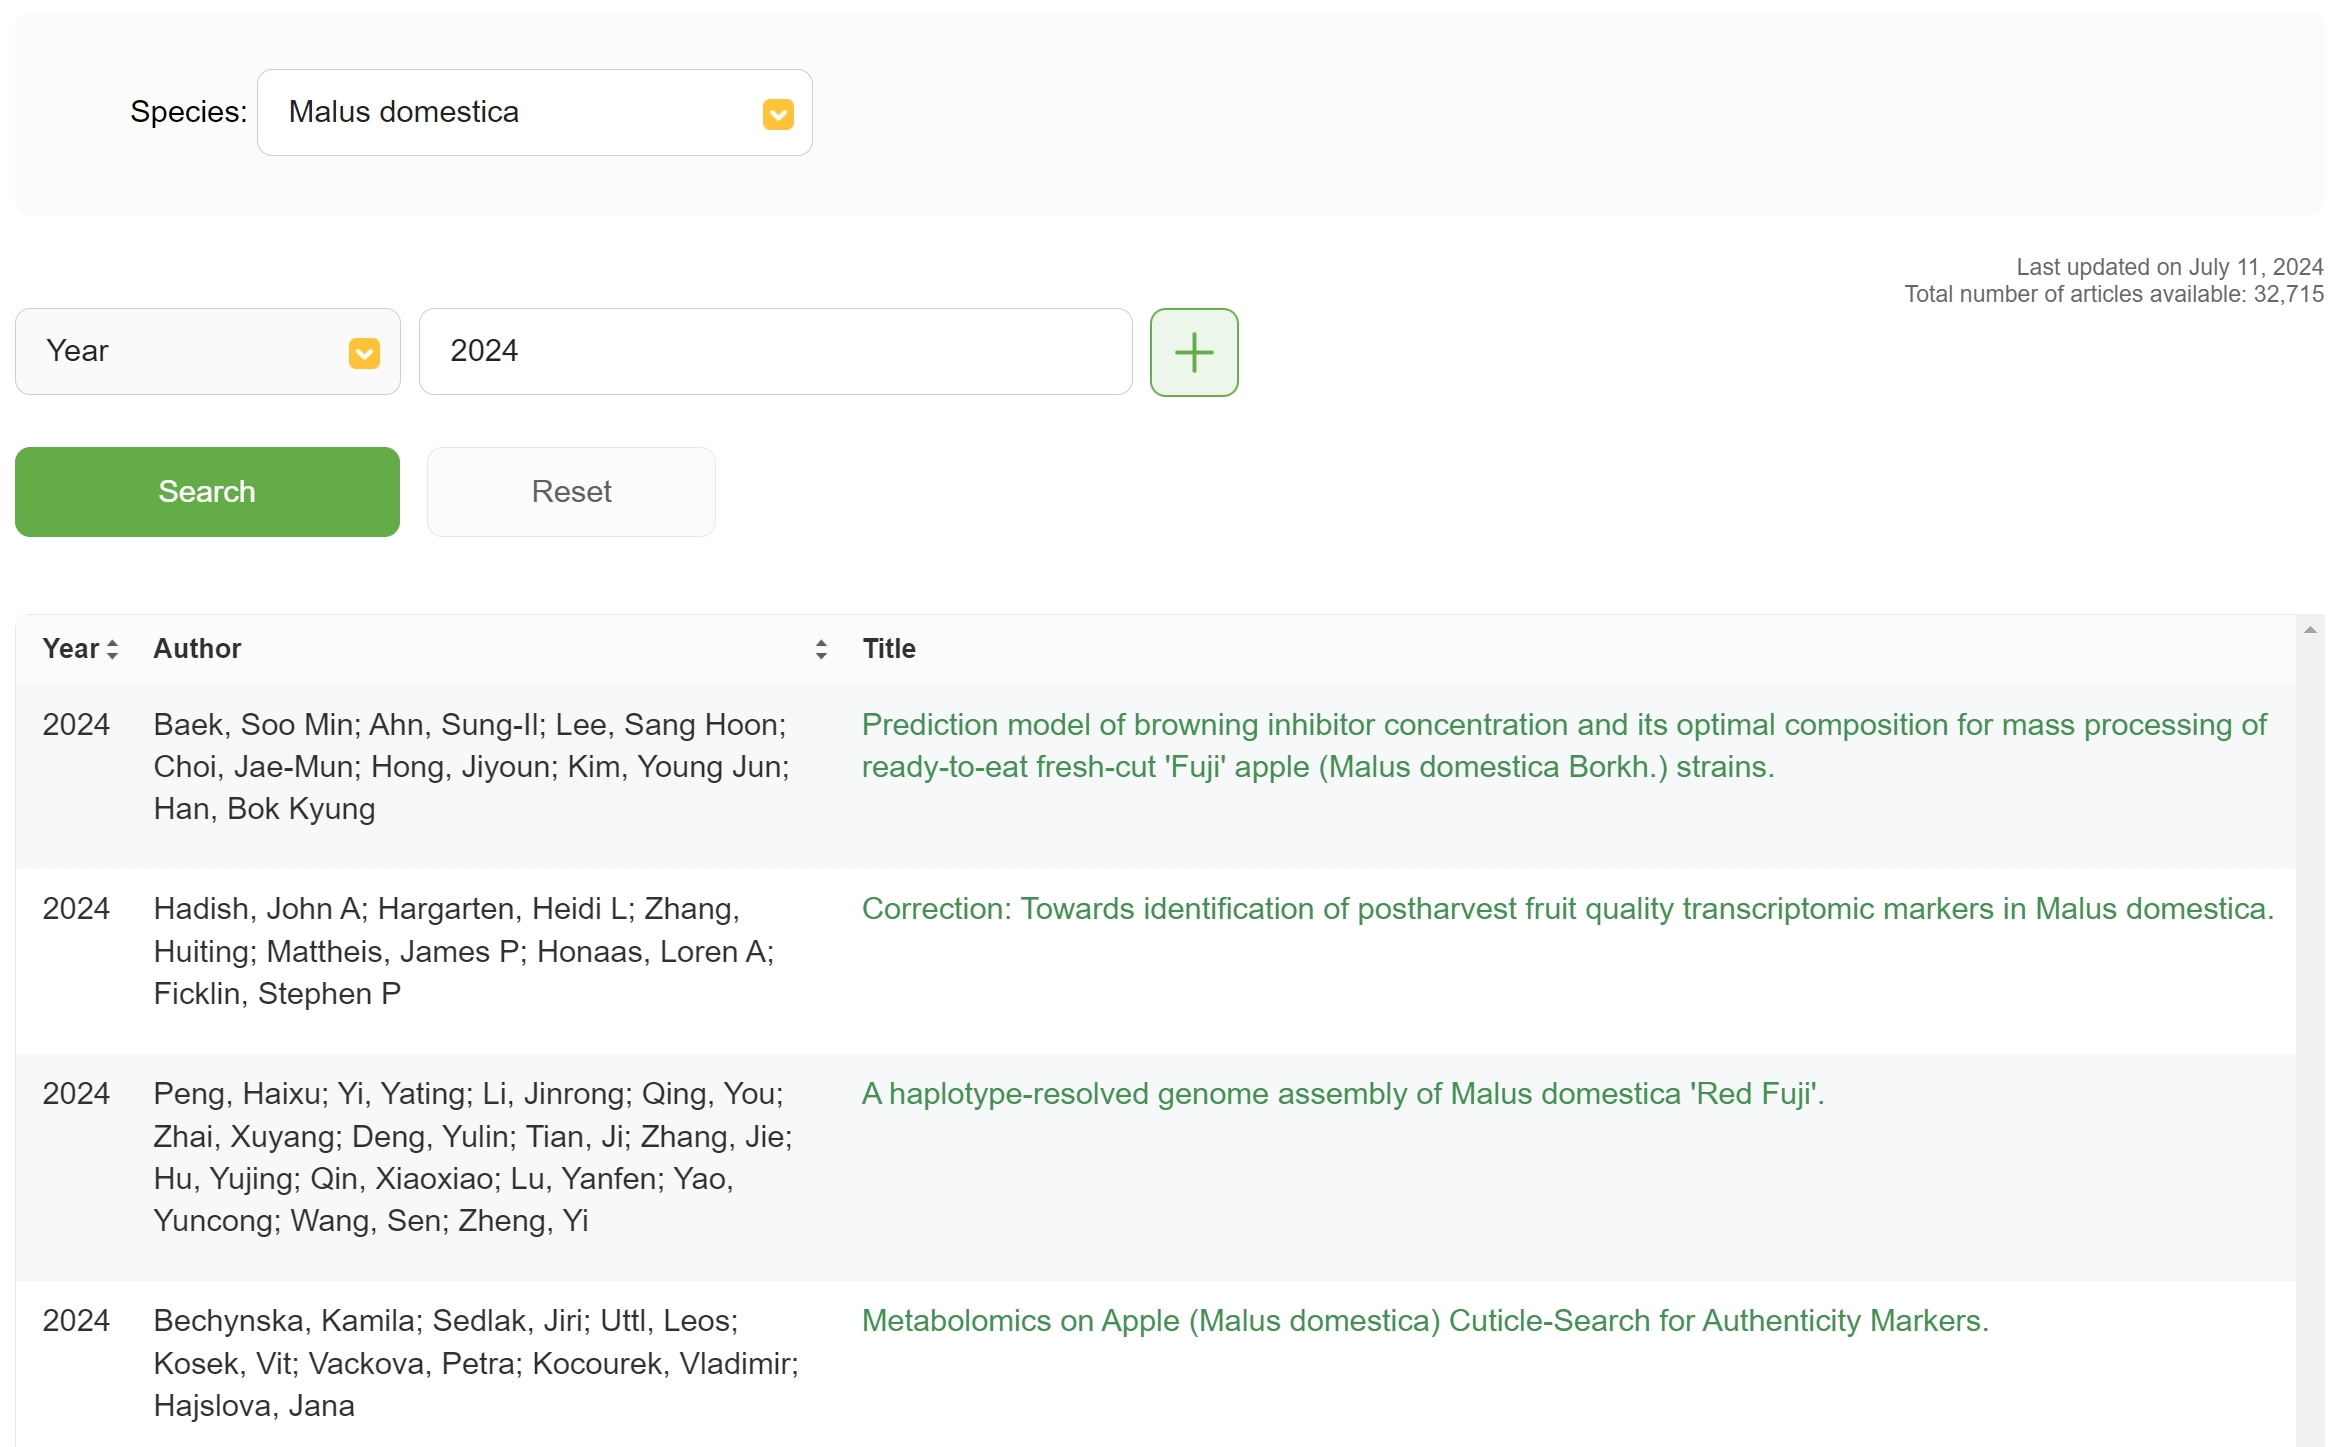Click the table's vertical scrollbar track

[2309, 1000]
